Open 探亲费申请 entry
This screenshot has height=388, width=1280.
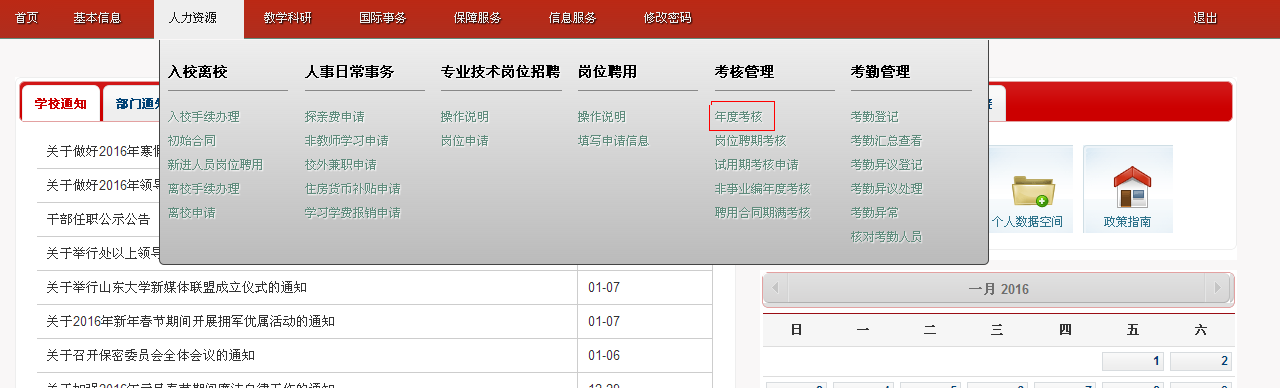click(x=335, y=117)
